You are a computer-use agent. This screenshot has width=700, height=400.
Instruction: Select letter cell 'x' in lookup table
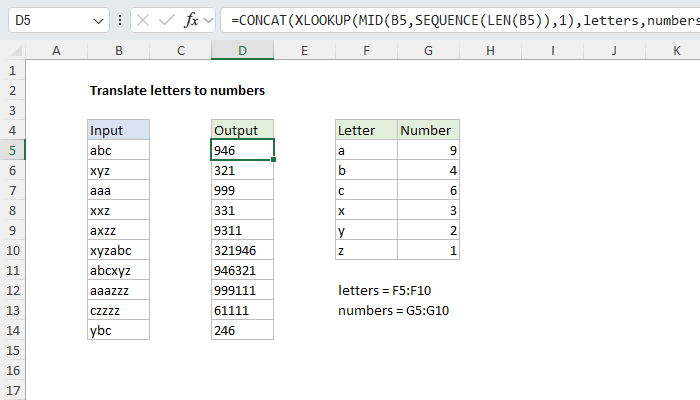pos(367,210)
